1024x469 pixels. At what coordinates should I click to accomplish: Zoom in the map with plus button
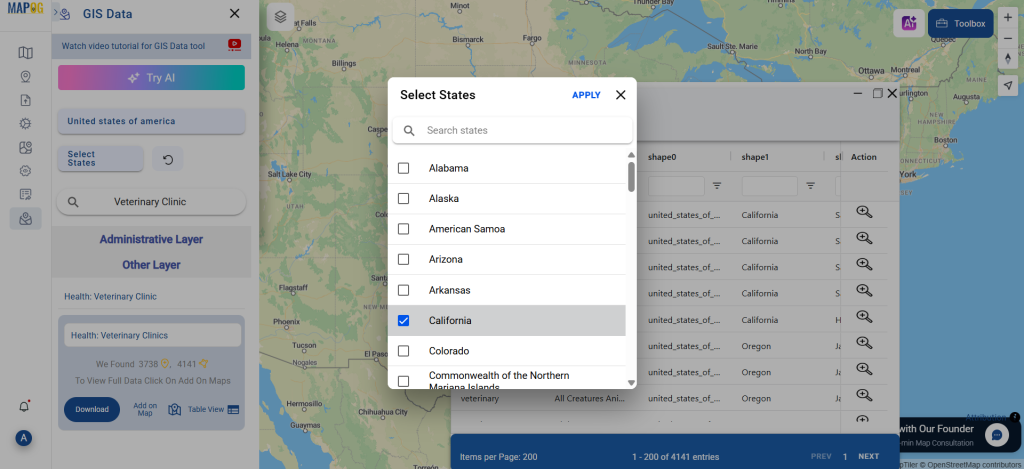(1008, 18)
